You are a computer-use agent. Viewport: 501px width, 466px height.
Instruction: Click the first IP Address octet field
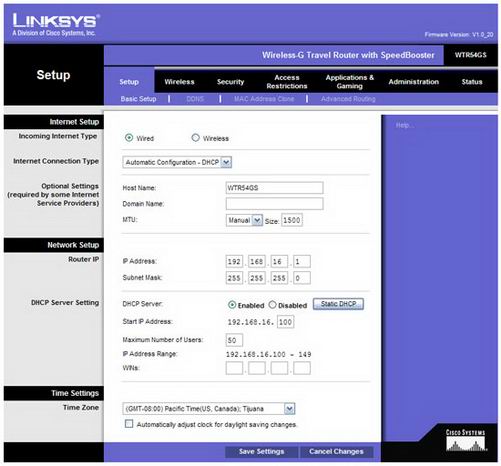[234, 262]
